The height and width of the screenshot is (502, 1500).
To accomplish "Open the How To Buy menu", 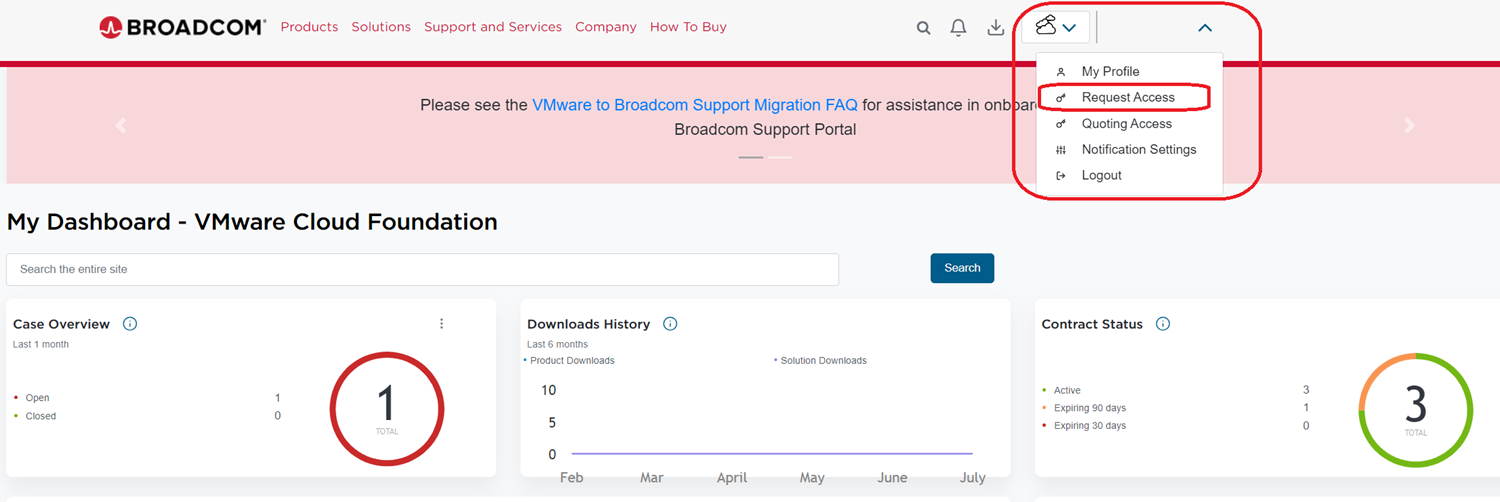I will pyautogui.click(x=688, y=27).
